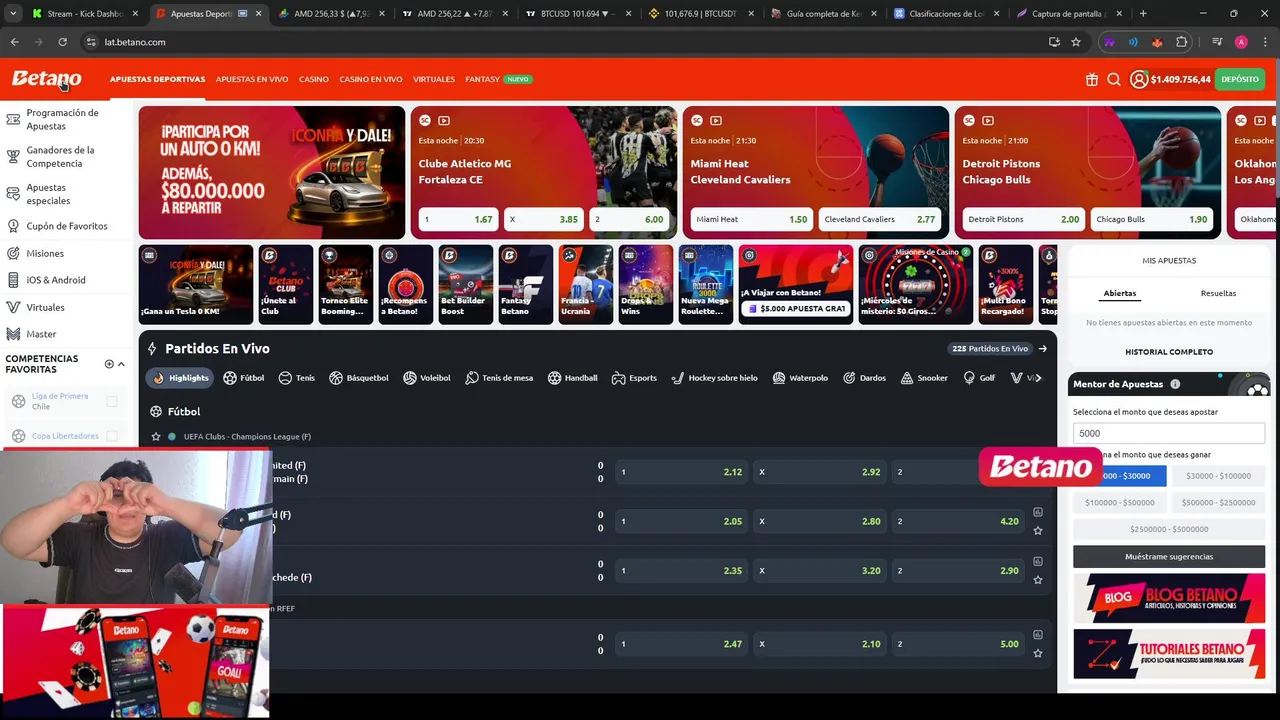Select the Waterpolo sport filter
This screenshot has width=1280, height=720.
[x=799, y=378]
